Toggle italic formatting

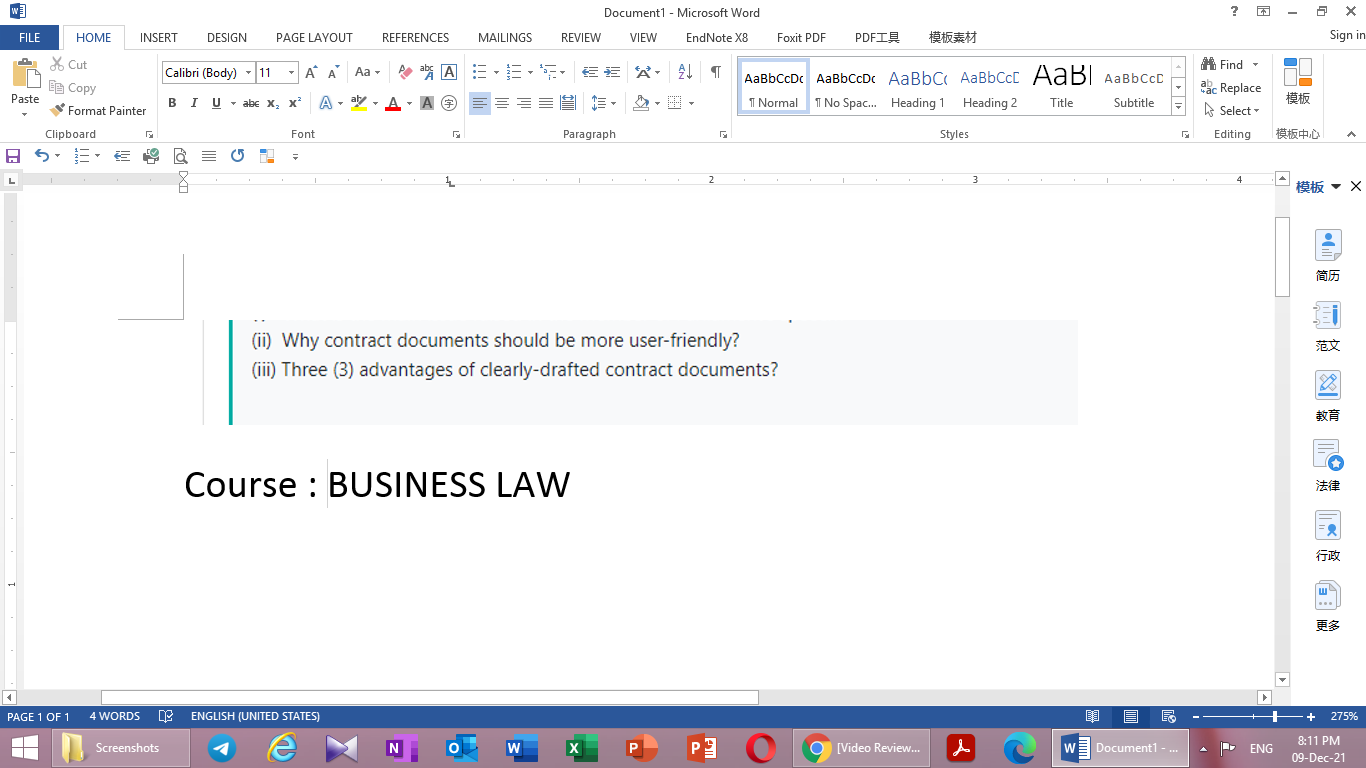click(194, 103)
